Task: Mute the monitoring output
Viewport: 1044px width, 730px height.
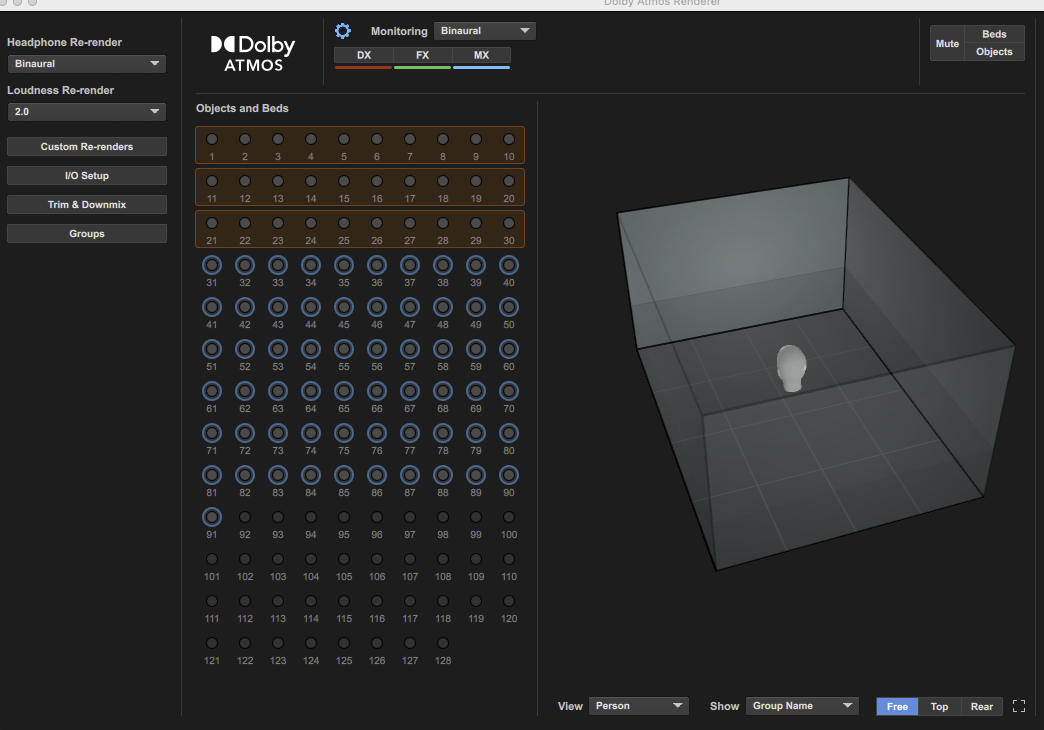Action: click(946, 43)
